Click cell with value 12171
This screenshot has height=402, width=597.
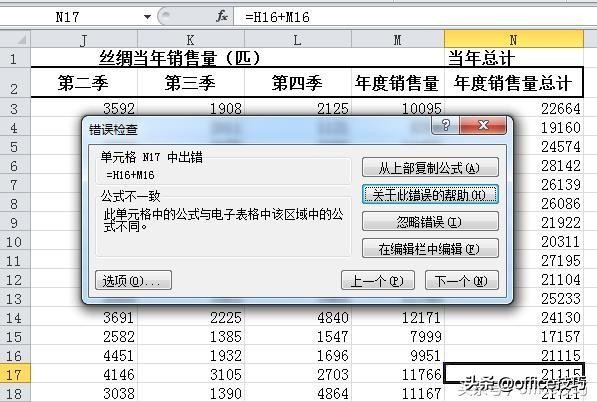(x=397, y=317)
